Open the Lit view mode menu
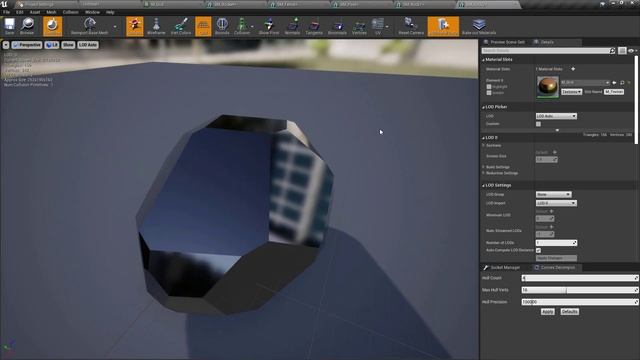640x360 pixels. [52, 45]
